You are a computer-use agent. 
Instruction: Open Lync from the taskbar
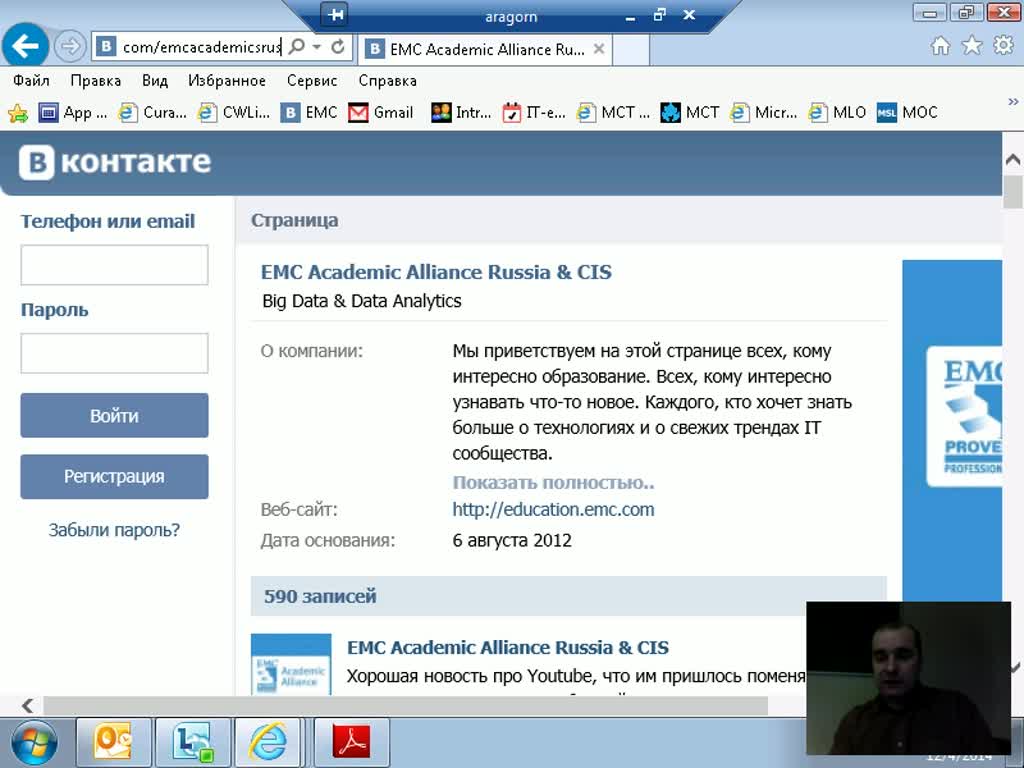193,743
